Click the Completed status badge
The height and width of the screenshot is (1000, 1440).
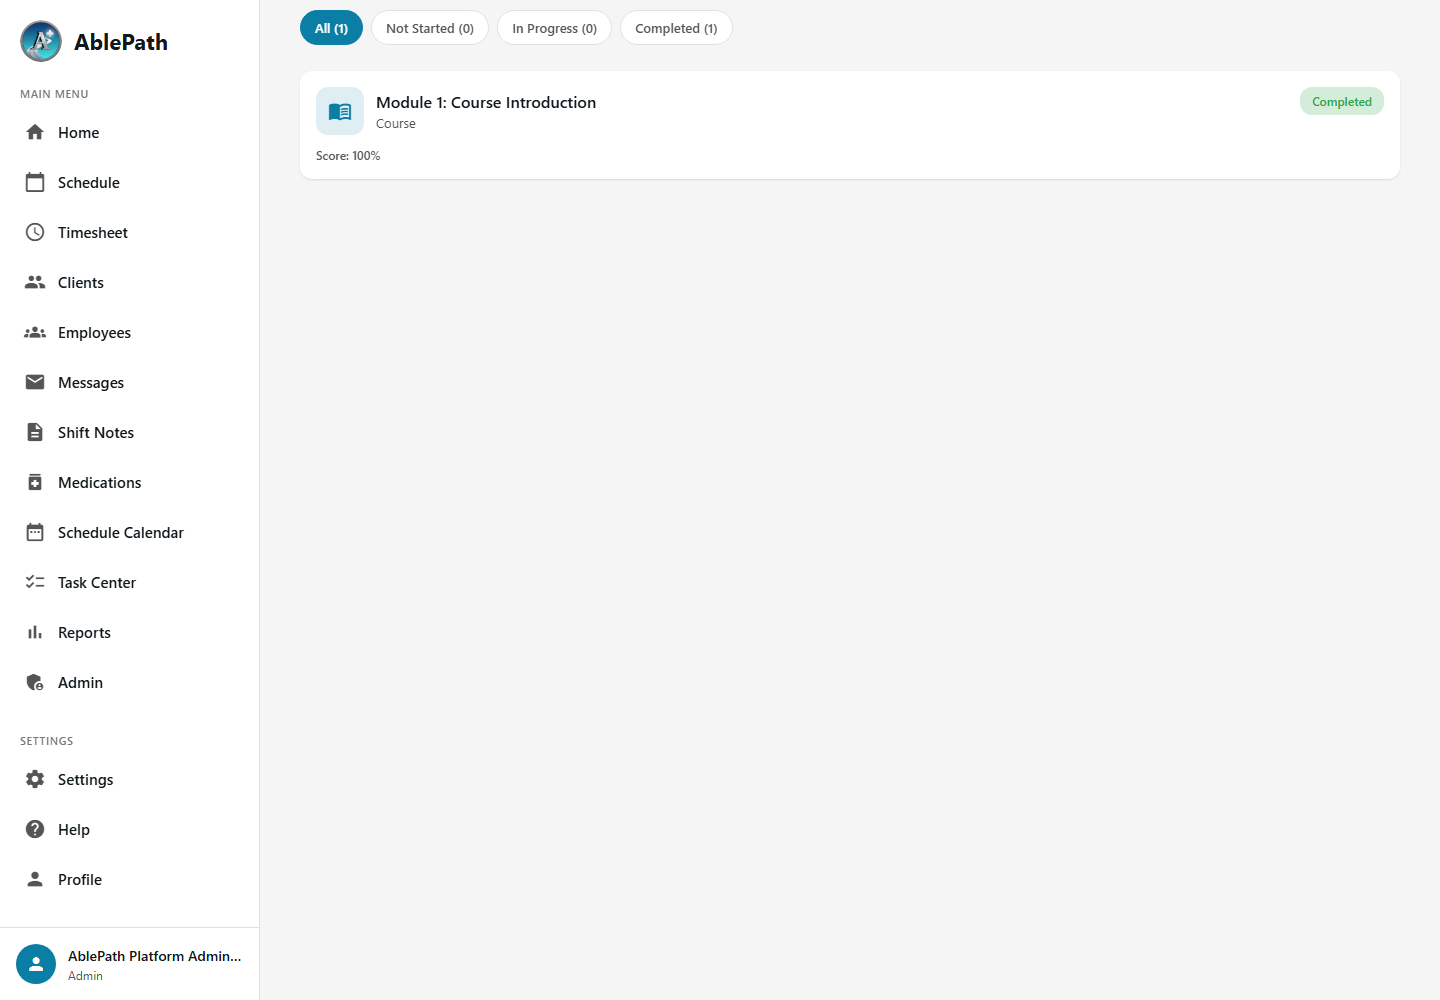[x=1342, y=101]
